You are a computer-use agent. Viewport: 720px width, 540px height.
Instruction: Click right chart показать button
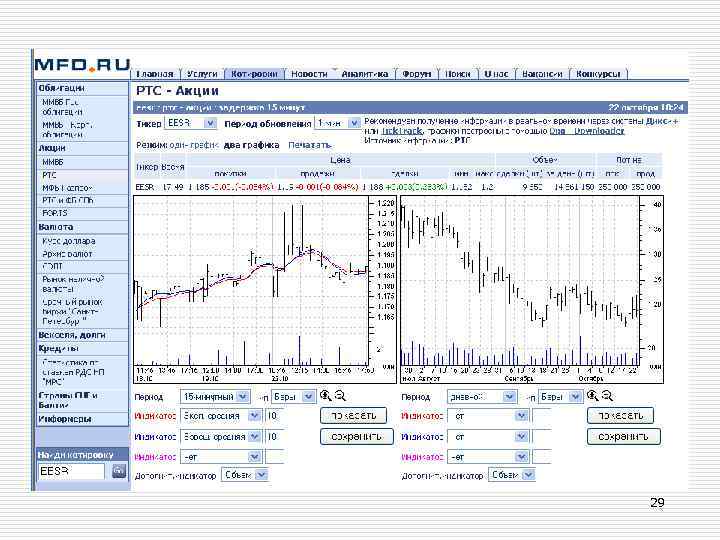pyautogui.click(x=620, y=416)
